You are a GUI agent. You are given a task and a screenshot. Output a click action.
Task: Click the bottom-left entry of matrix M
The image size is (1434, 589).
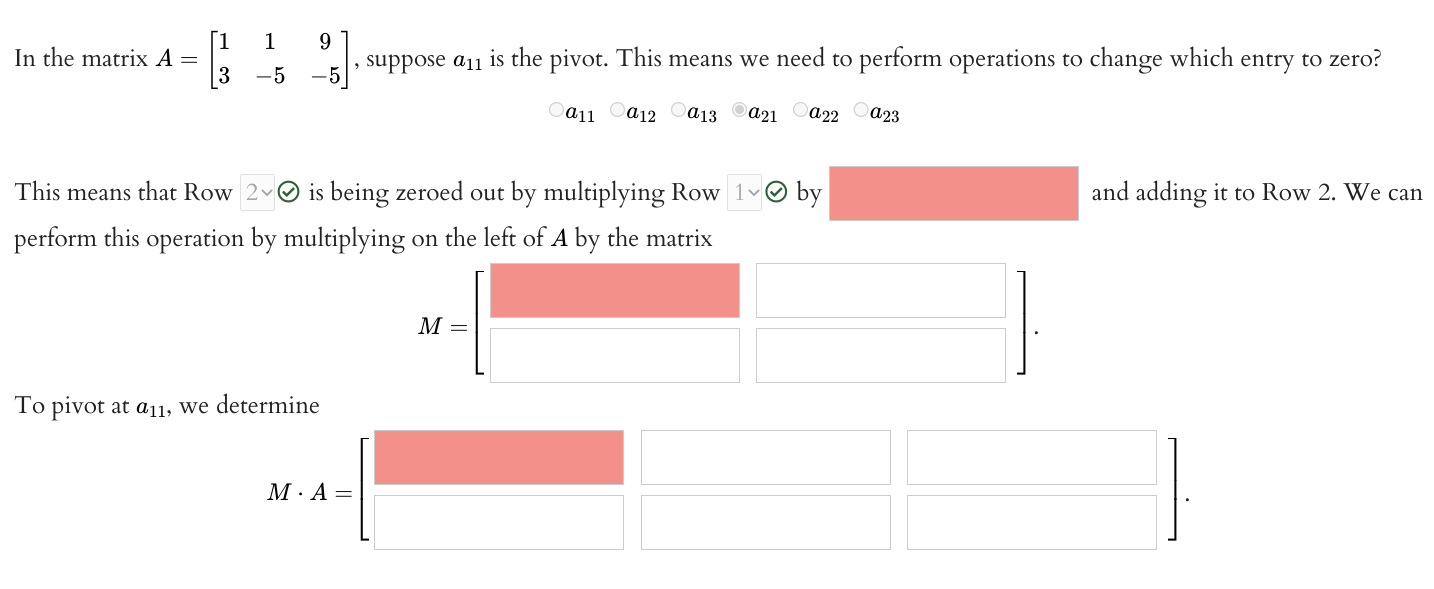(613, 354)
